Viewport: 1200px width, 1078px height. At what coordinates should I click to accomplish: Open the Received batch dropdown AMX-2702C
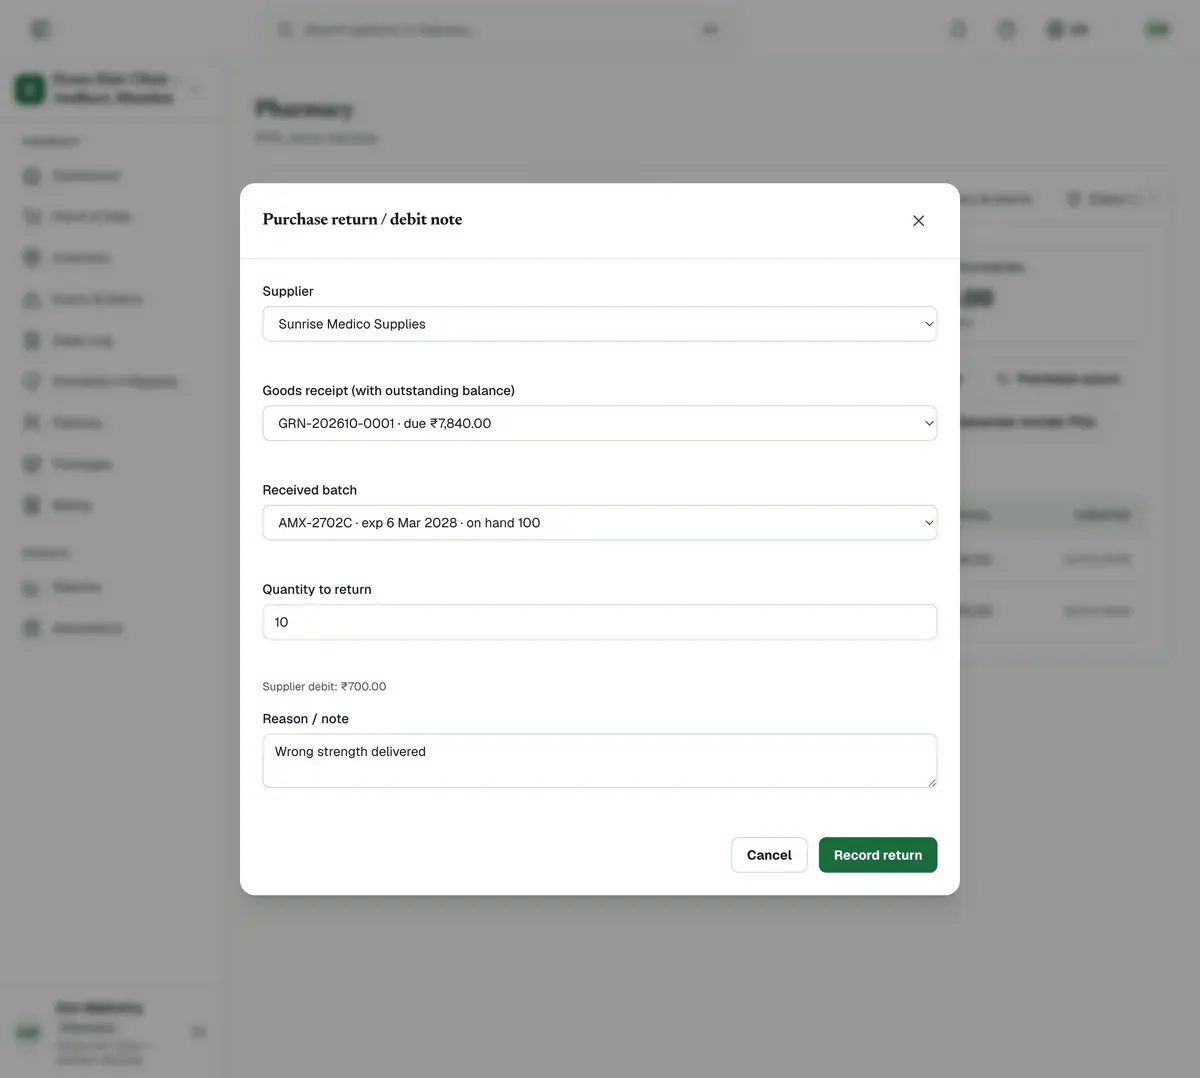[x=600, y=523]
